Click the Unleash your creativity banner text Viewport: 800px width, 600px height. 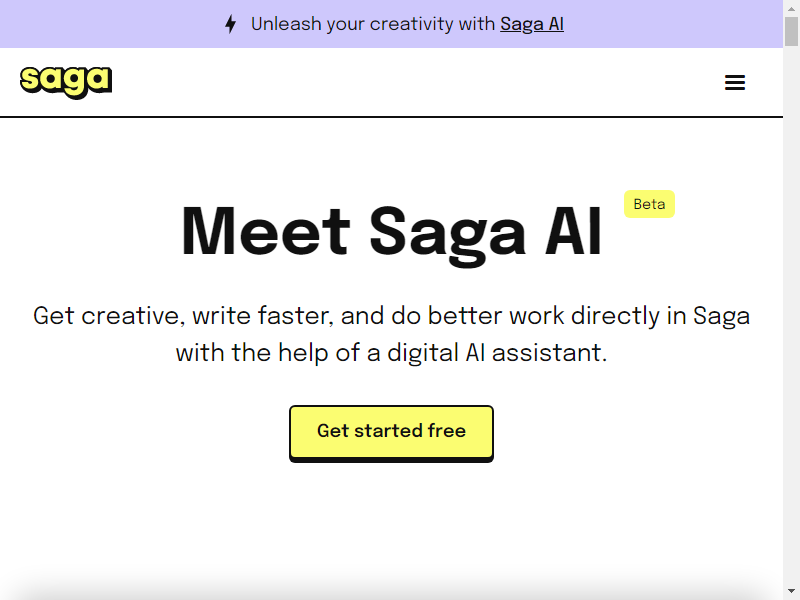[370, 23]
